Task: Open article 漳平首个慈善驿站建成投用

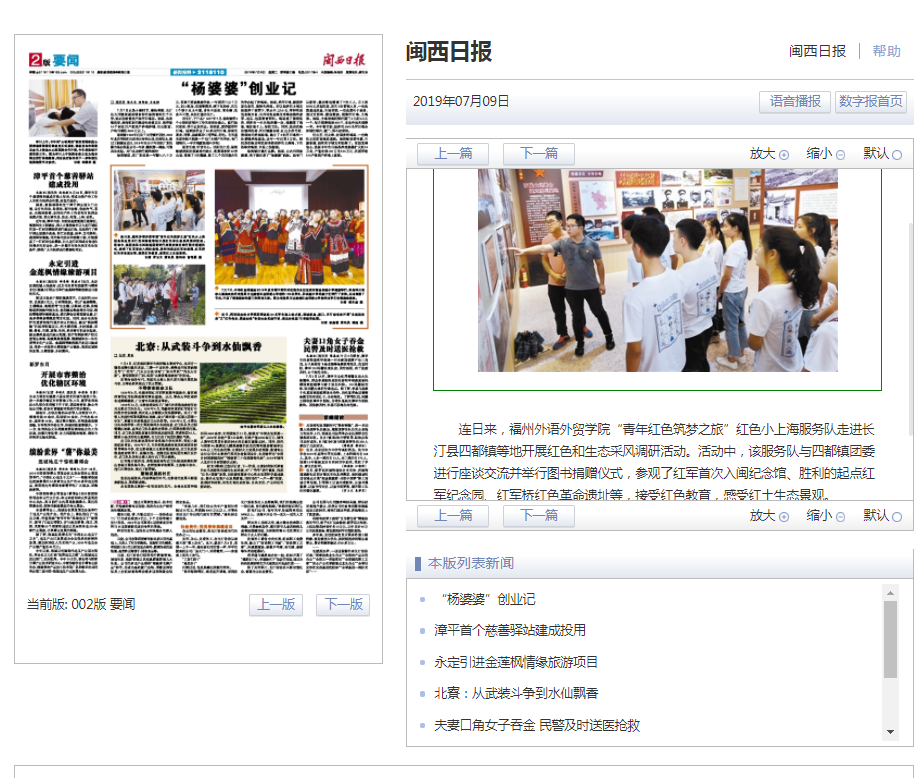Action: coord(510,630)
